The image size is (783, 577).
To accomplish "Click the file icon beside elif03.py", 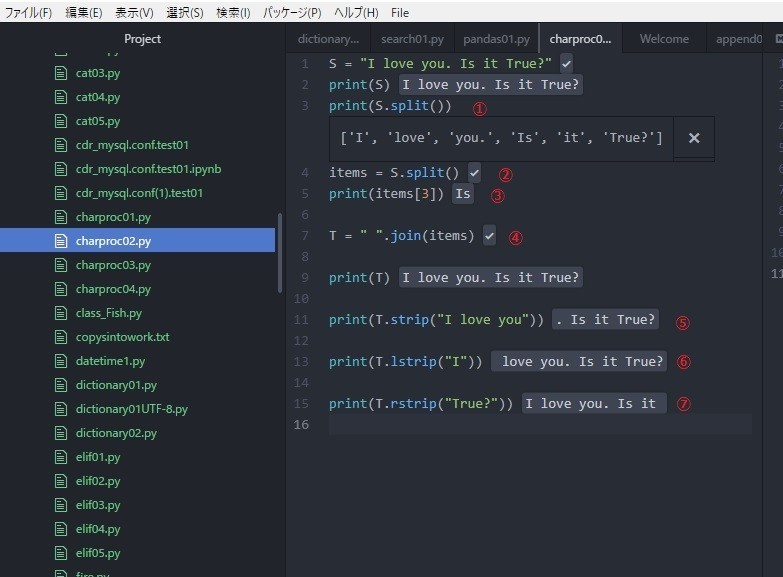I will [x=61, y=505].
